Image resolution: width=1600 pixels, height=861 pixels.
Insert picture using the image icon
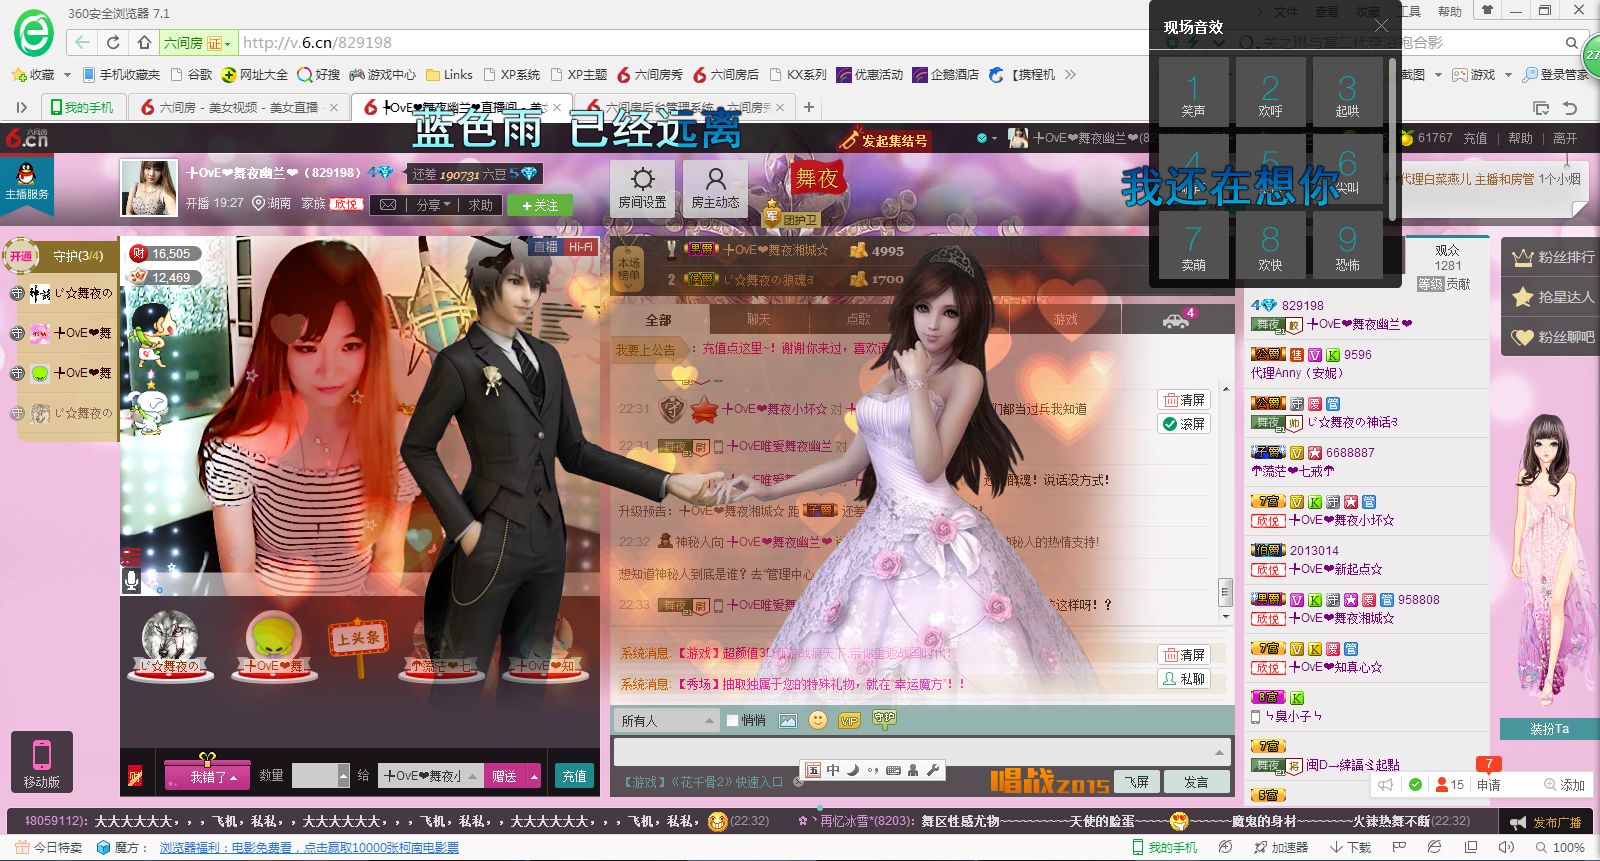pyautogui.click(x=788, y=720)
